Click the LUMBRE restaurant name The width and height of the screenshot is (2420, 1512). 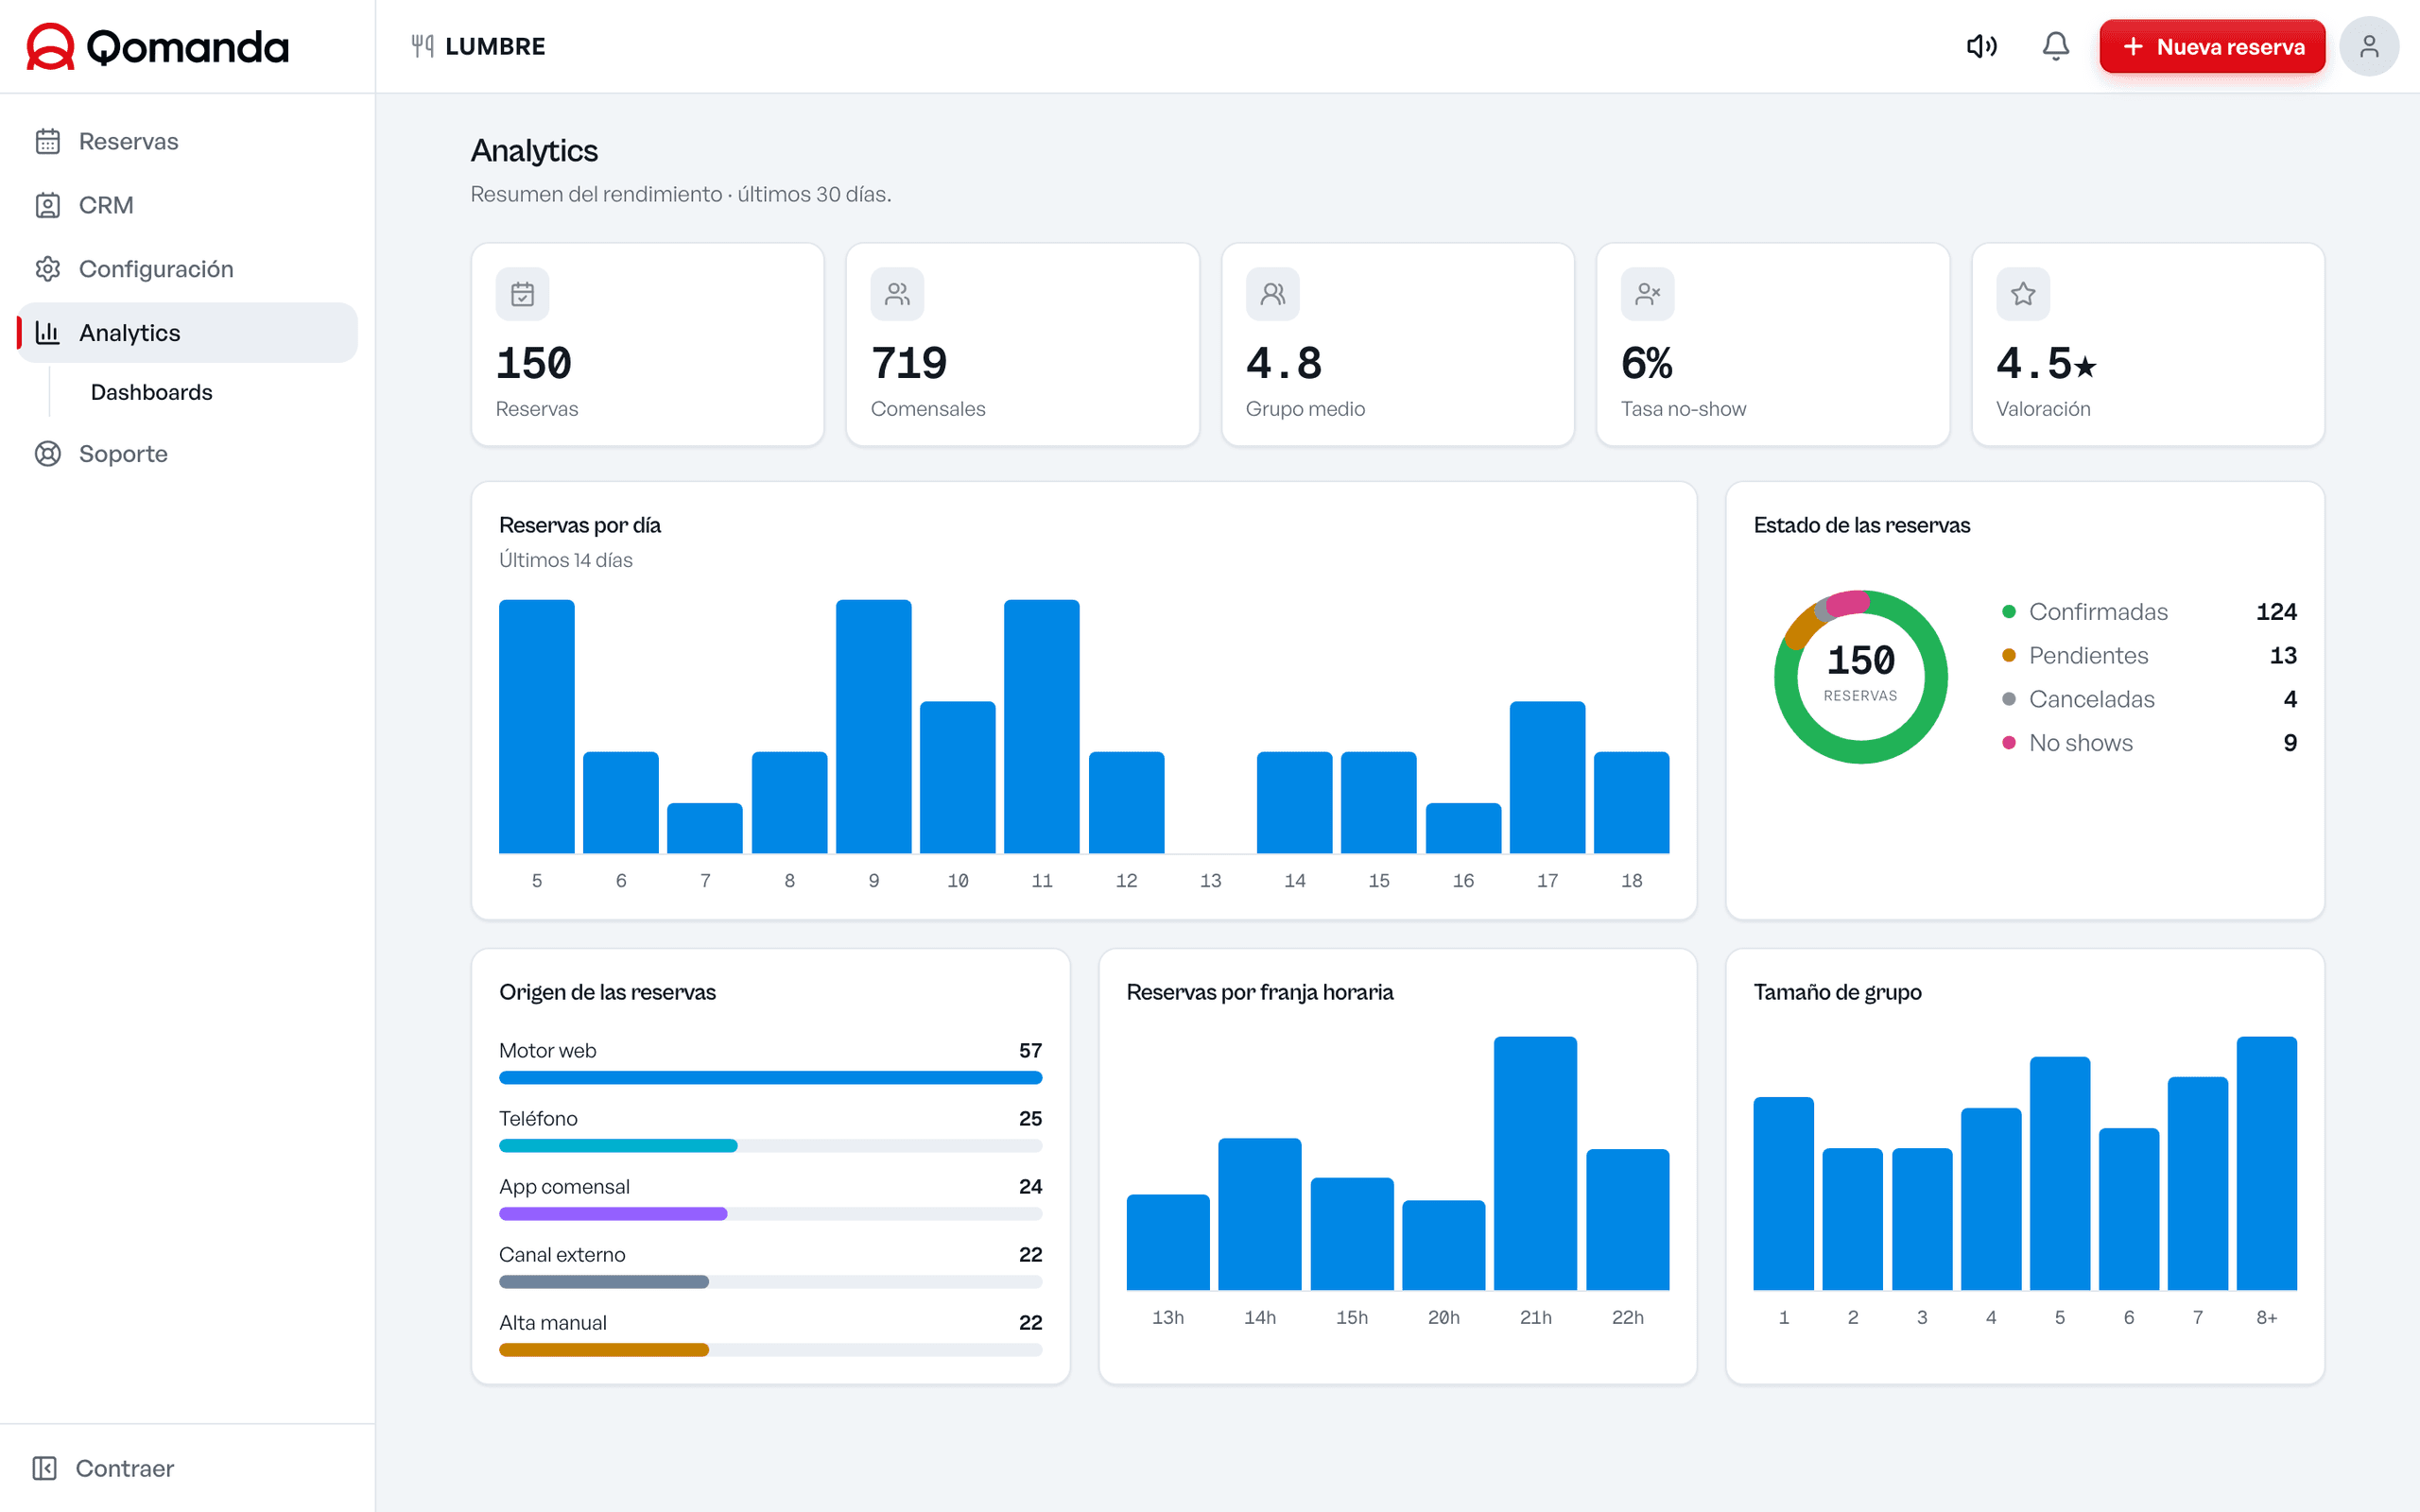tap(495, 46)
